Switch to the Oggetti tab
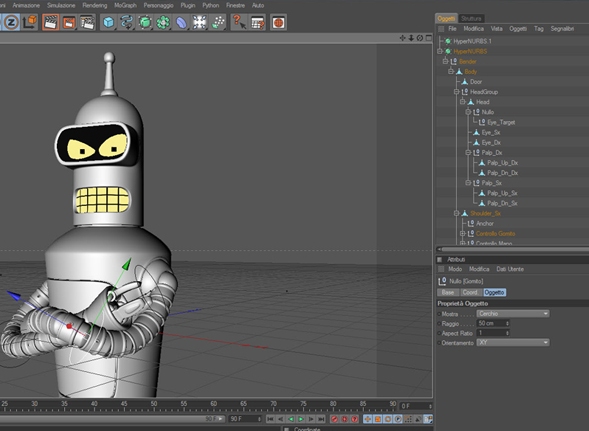 coord(446,18)
